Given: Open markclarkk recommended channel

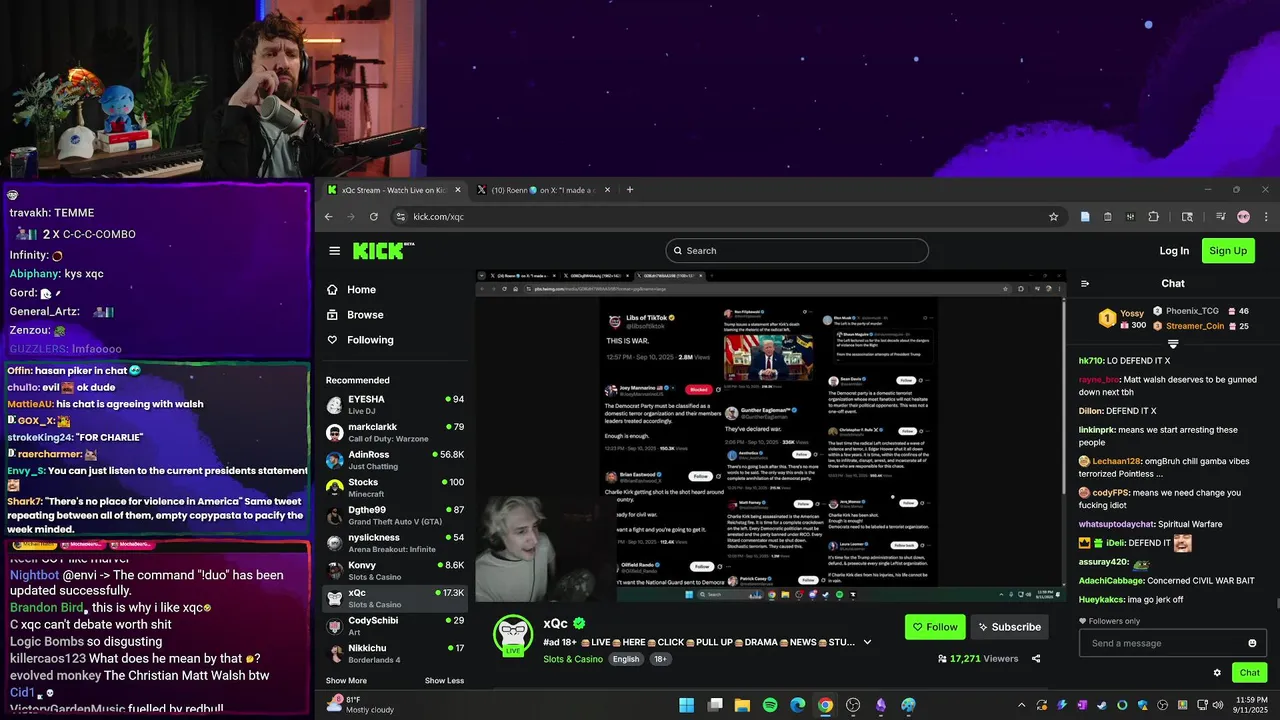Looking at the screenshot, I should [395, 432].
